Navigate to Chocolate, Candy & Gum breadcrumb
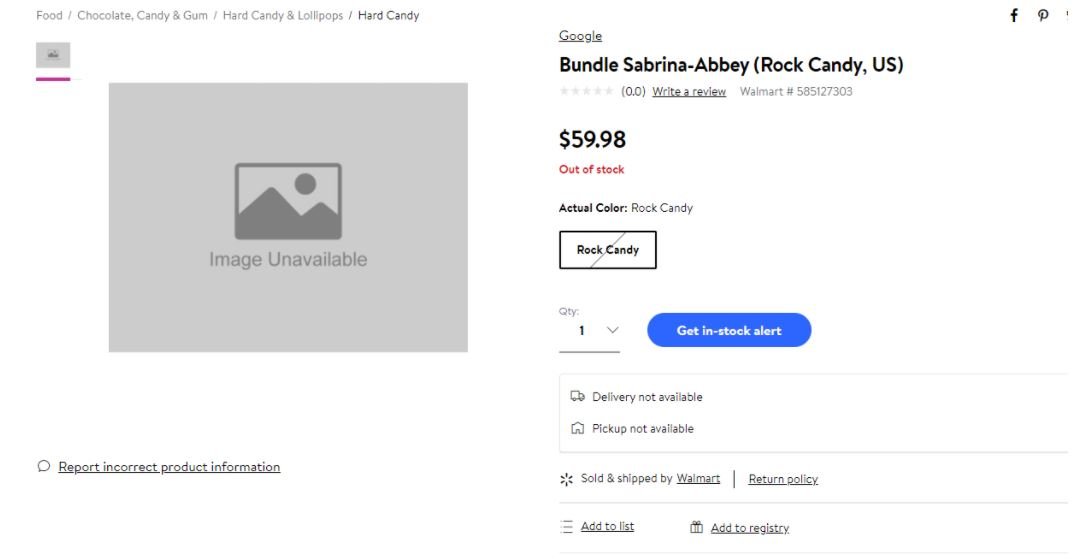Image resolution: width=1075 pixels, height=559 pixels. click(x=142, y=16)
